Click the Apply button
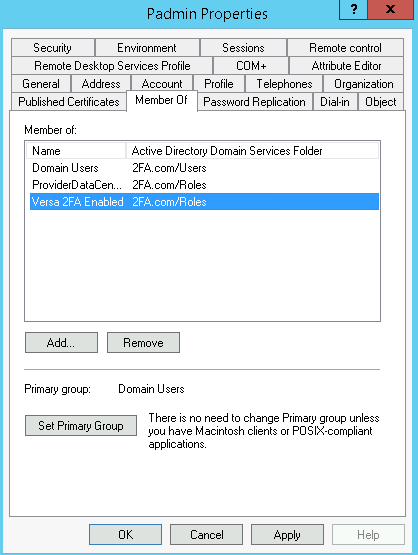The height and width of the screenshot is (555, 418). (x=287, y=534)
